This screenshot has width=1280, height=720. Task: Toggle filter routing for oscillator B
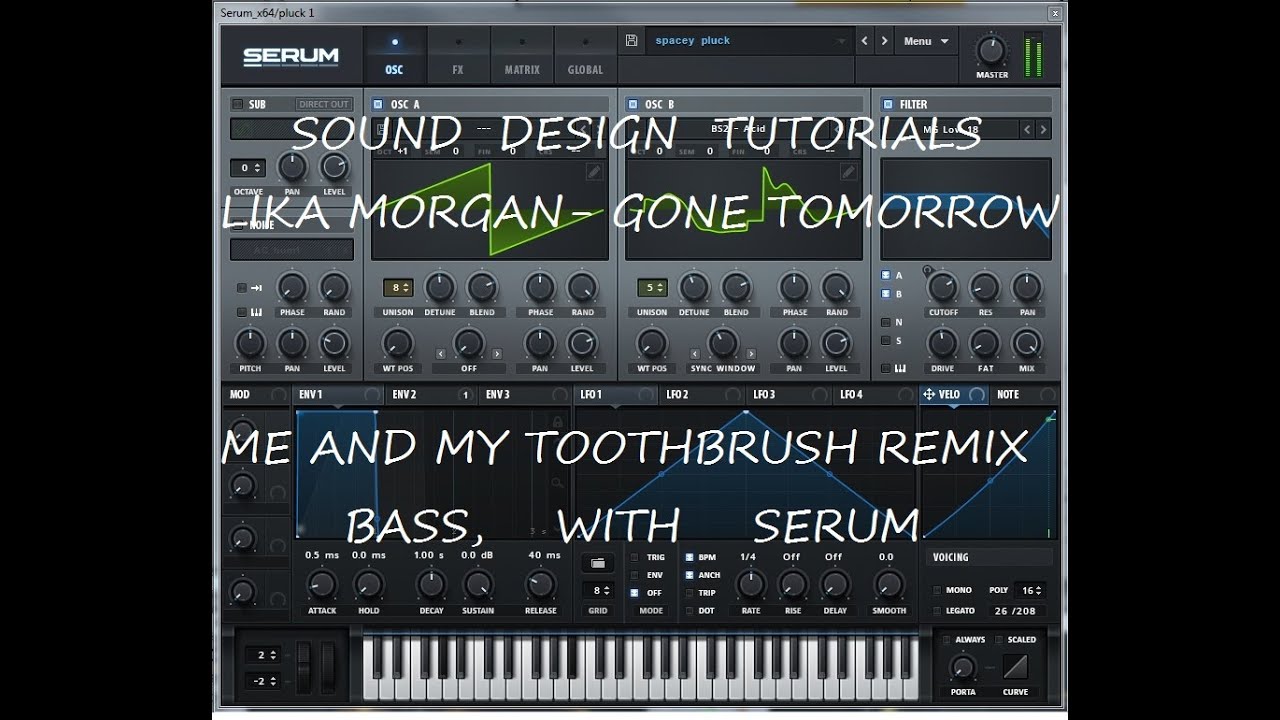click(886, 294)
